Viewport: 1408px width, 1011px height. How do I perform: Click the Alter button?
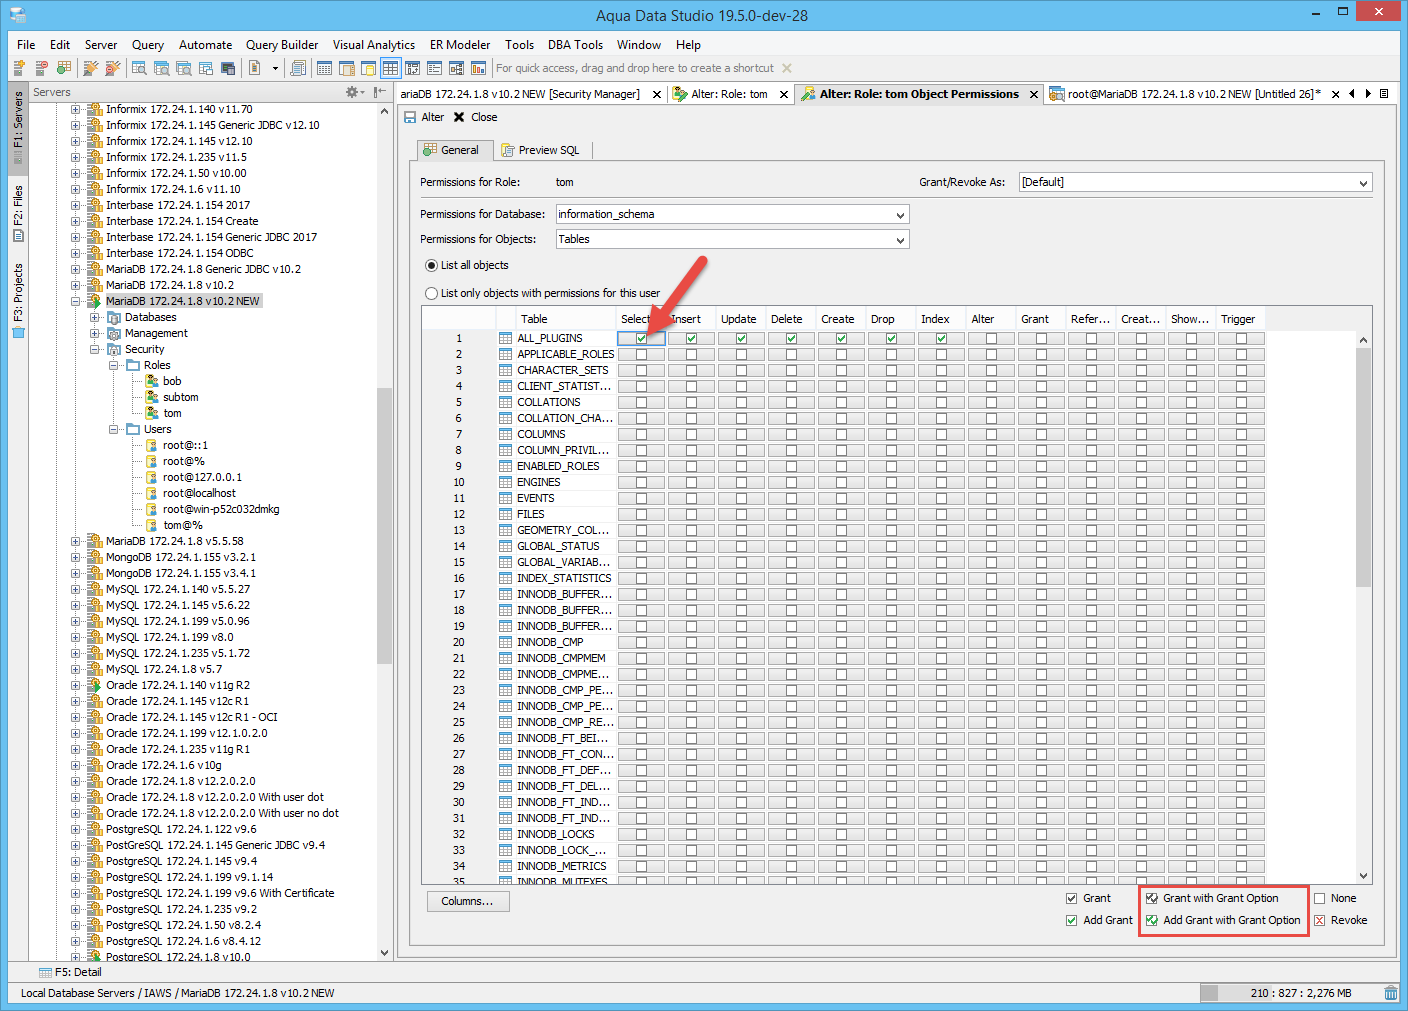[424, 117]
